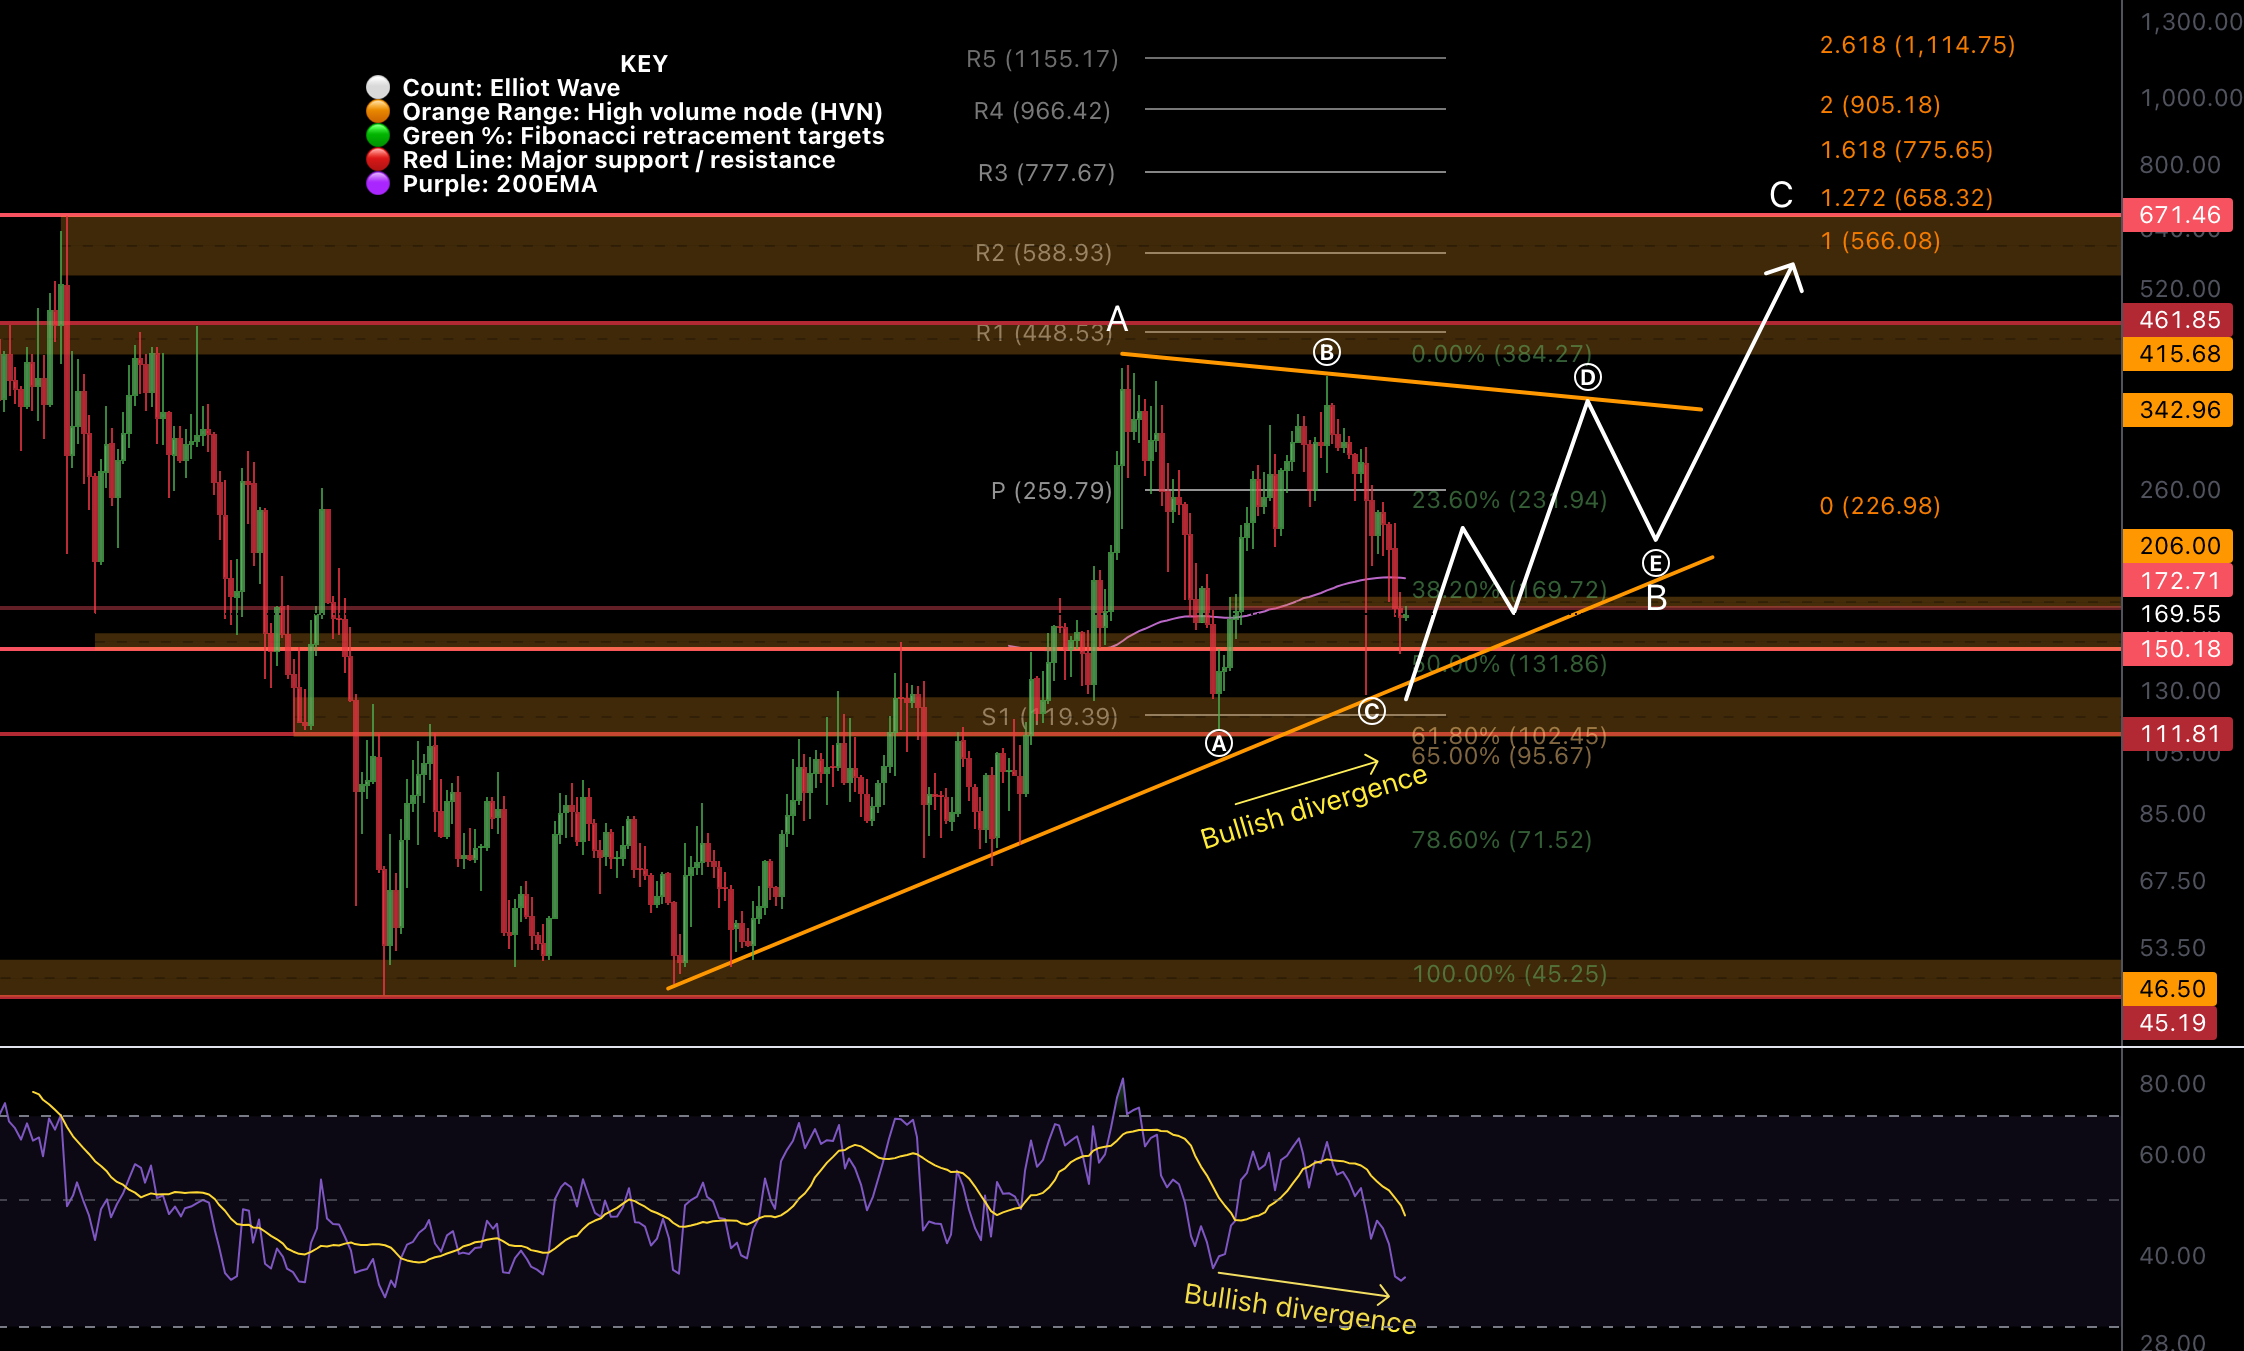Click the purple 200EMA legend bullet
The height and width of the screenshot is (1351, 2244).
click(x=380, y=184)
